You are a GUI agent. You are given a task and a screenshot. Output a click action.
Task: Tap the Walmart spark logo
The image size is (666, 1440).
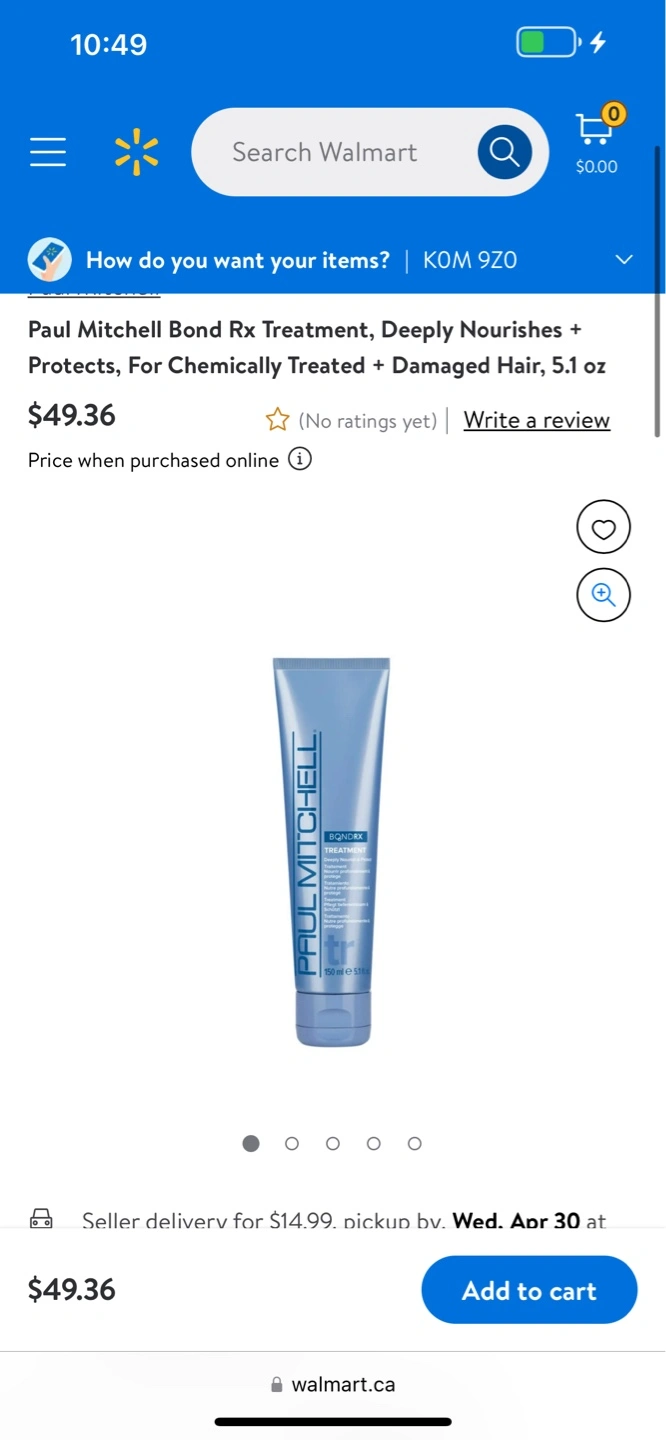pyautogui.click(x=137, y=152)
